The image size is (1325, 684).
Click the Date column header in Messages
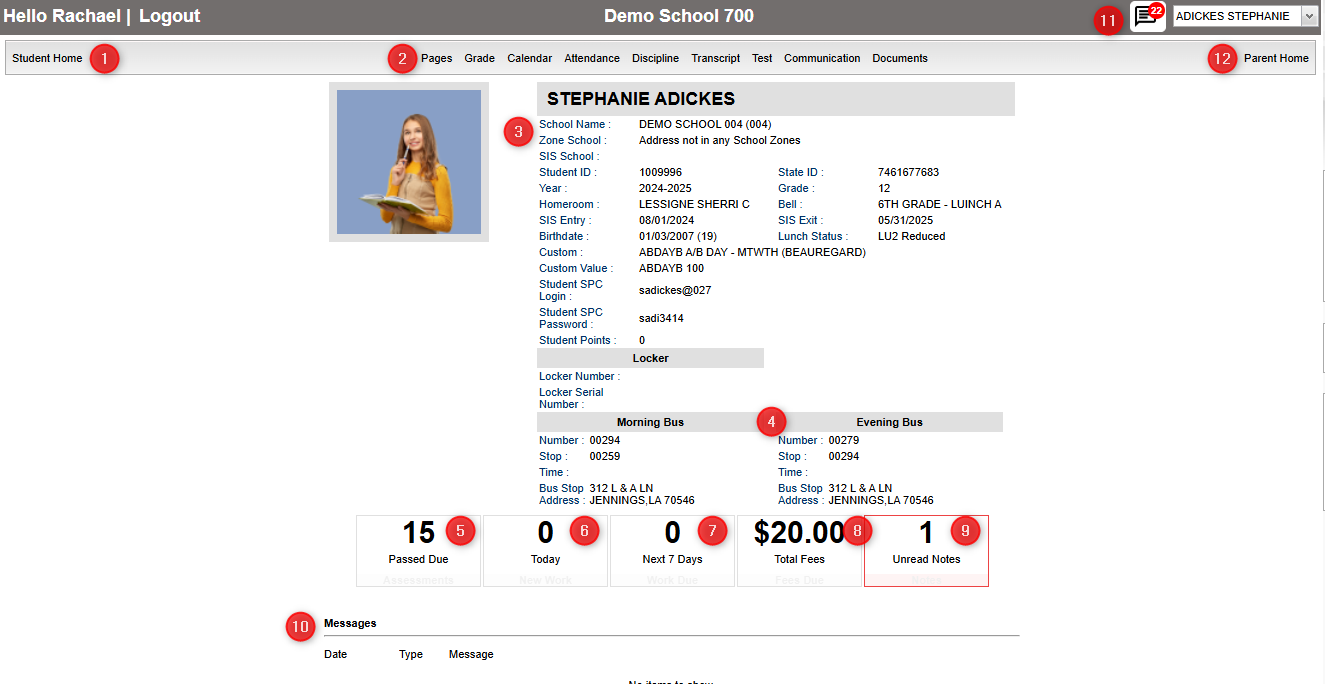click(x=336, y=654)
